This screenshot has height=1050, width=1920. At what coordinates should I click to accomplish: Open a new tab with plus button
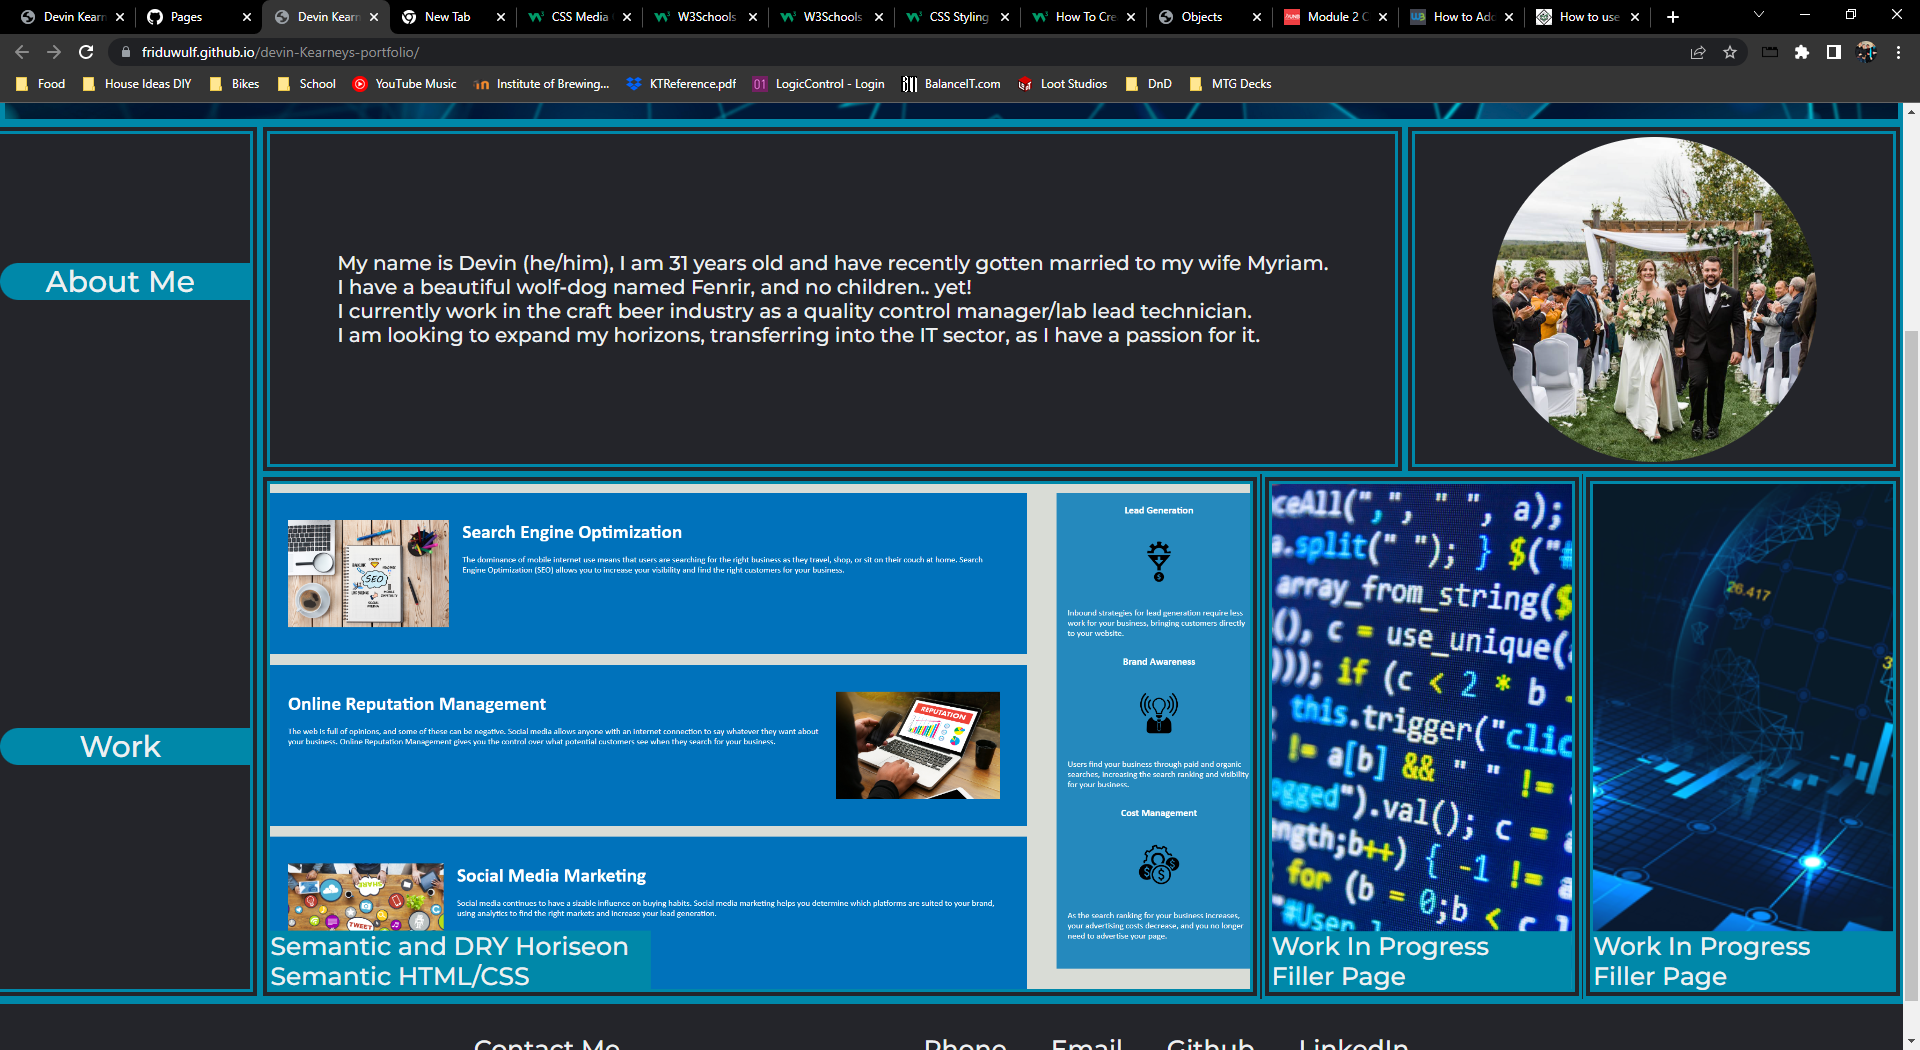tap(1673, 17)
